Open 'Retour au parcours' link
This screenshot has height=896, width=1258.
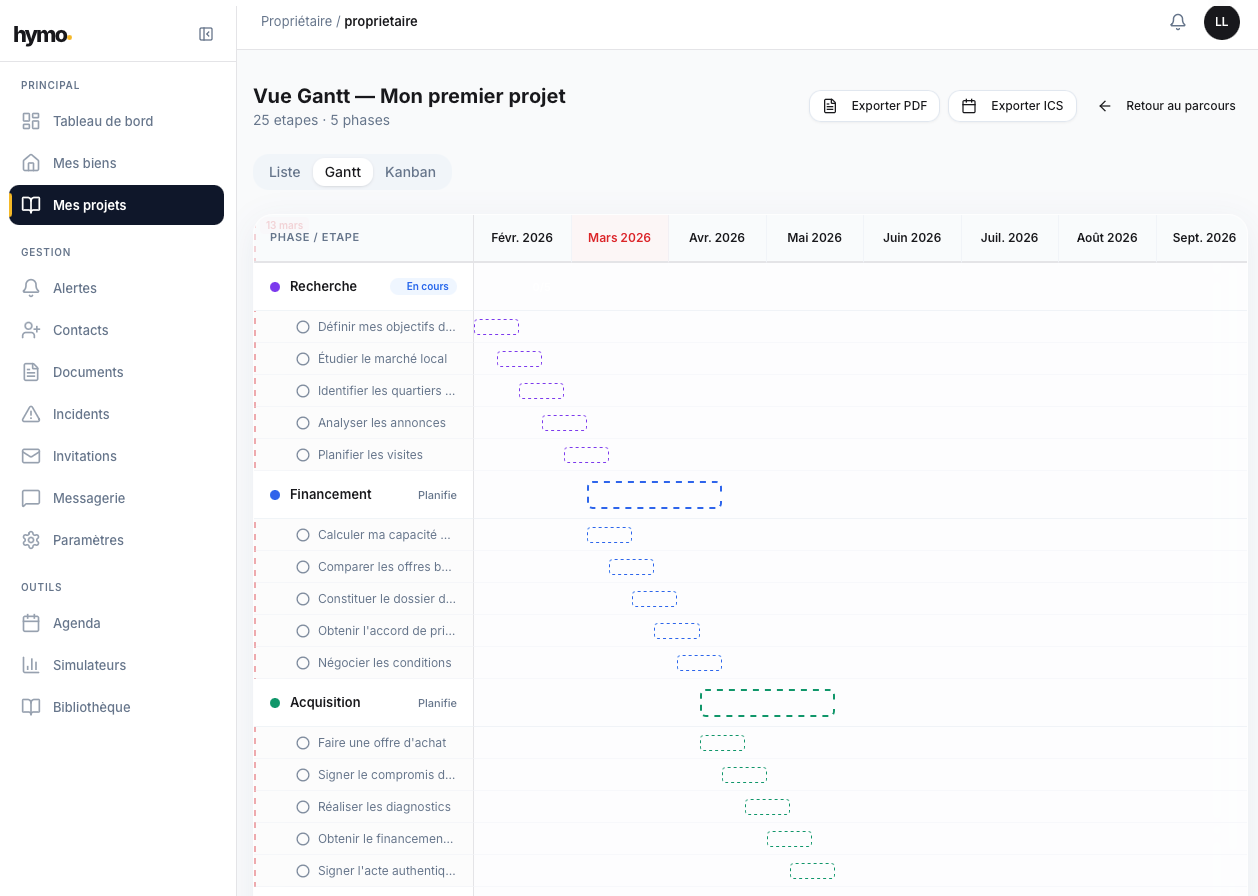point(1167,105)
